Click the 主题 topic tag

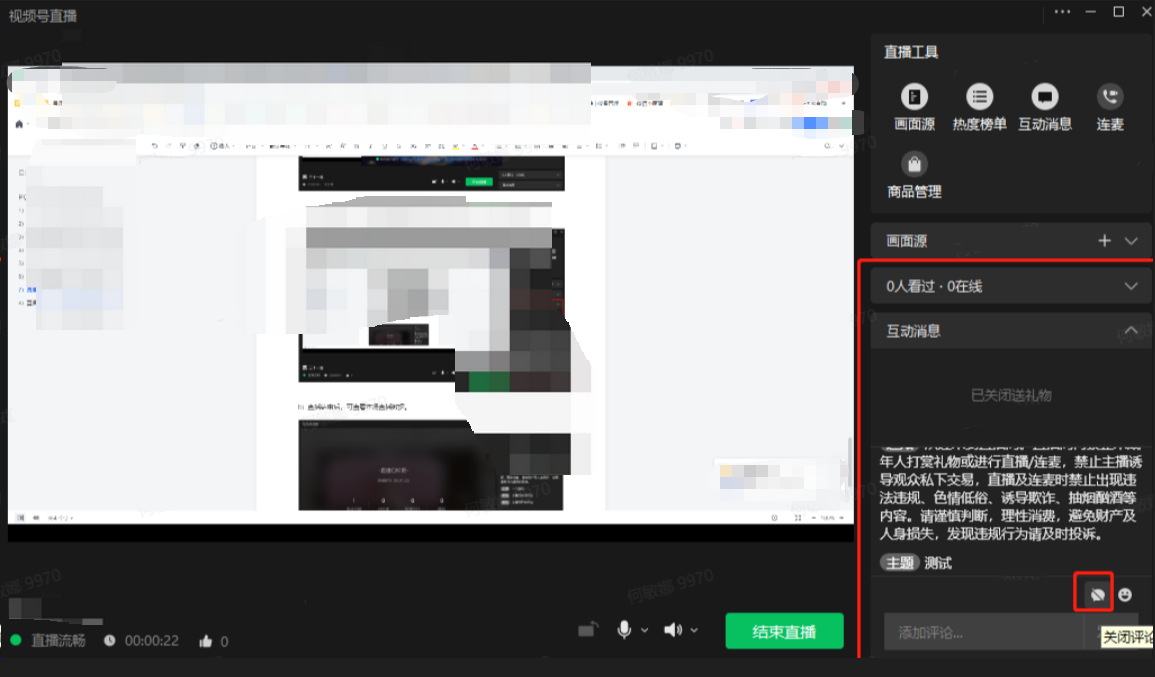(x=899, y=563)
